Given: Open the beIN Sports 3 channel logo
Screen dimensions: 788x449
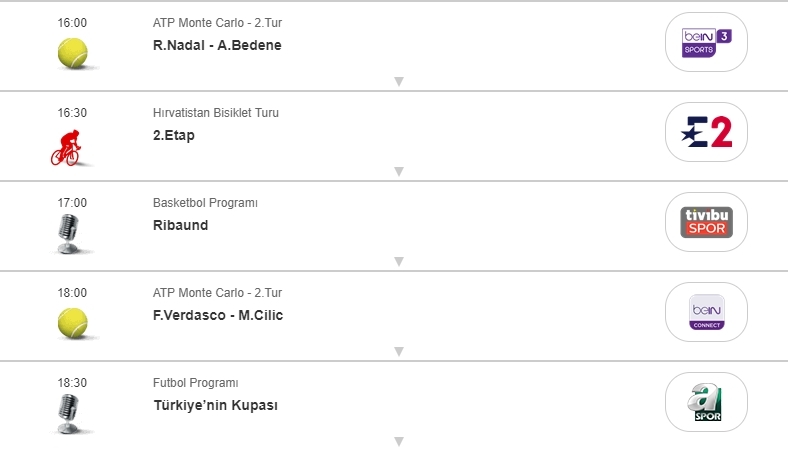Looking at the screenshot, I should pyautogui.click(x=706, y=42).
